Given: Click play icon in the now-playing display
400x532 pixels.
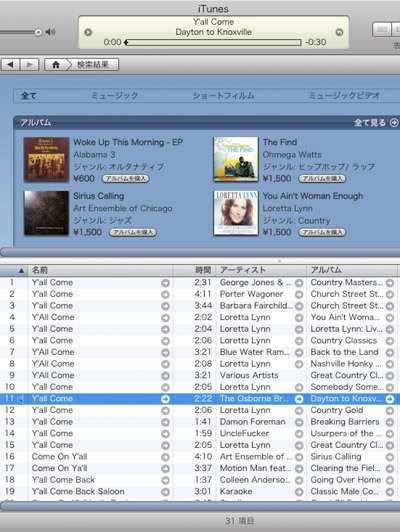Looking at the screenshot, I should click(x=88, y=32).
